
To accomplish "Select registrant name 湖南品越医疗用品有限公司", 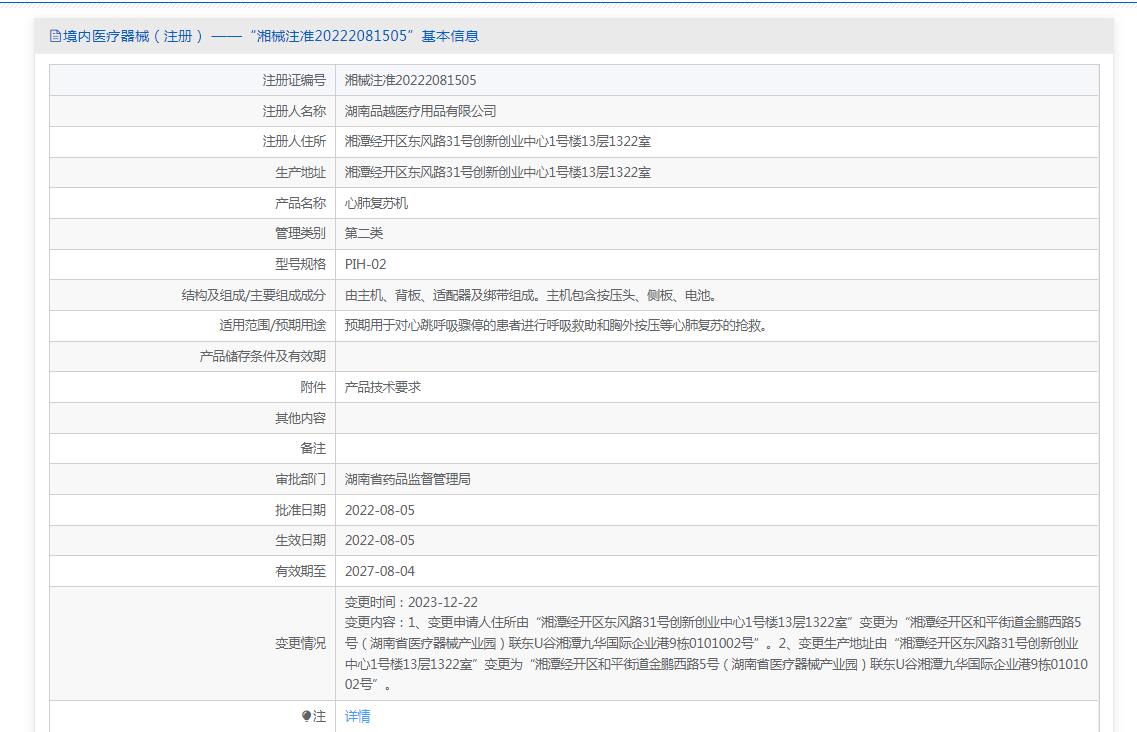I will (420, 111).
